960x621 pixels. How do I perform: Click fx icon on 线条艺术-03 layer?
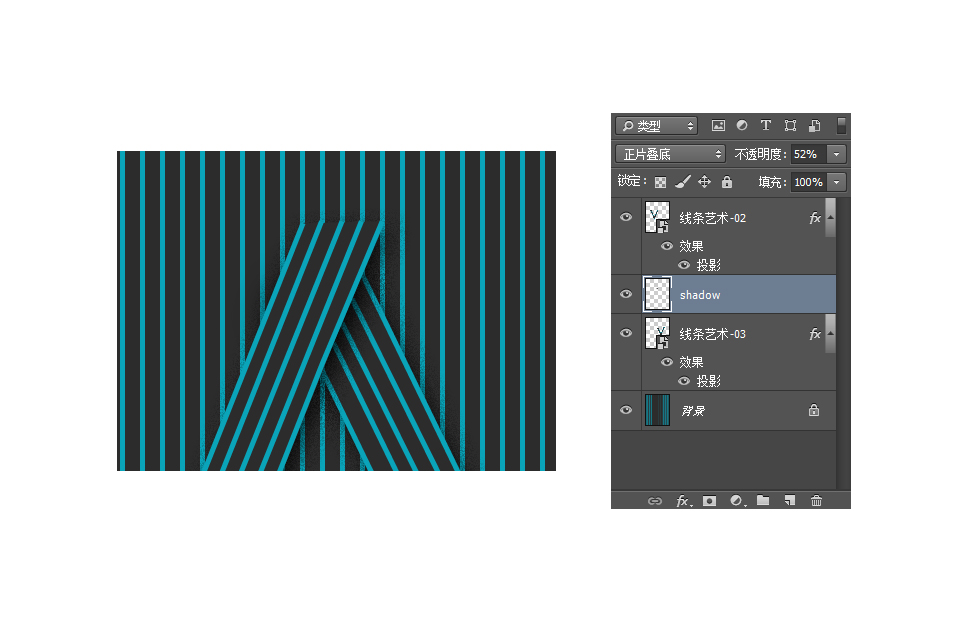(814, 333)
